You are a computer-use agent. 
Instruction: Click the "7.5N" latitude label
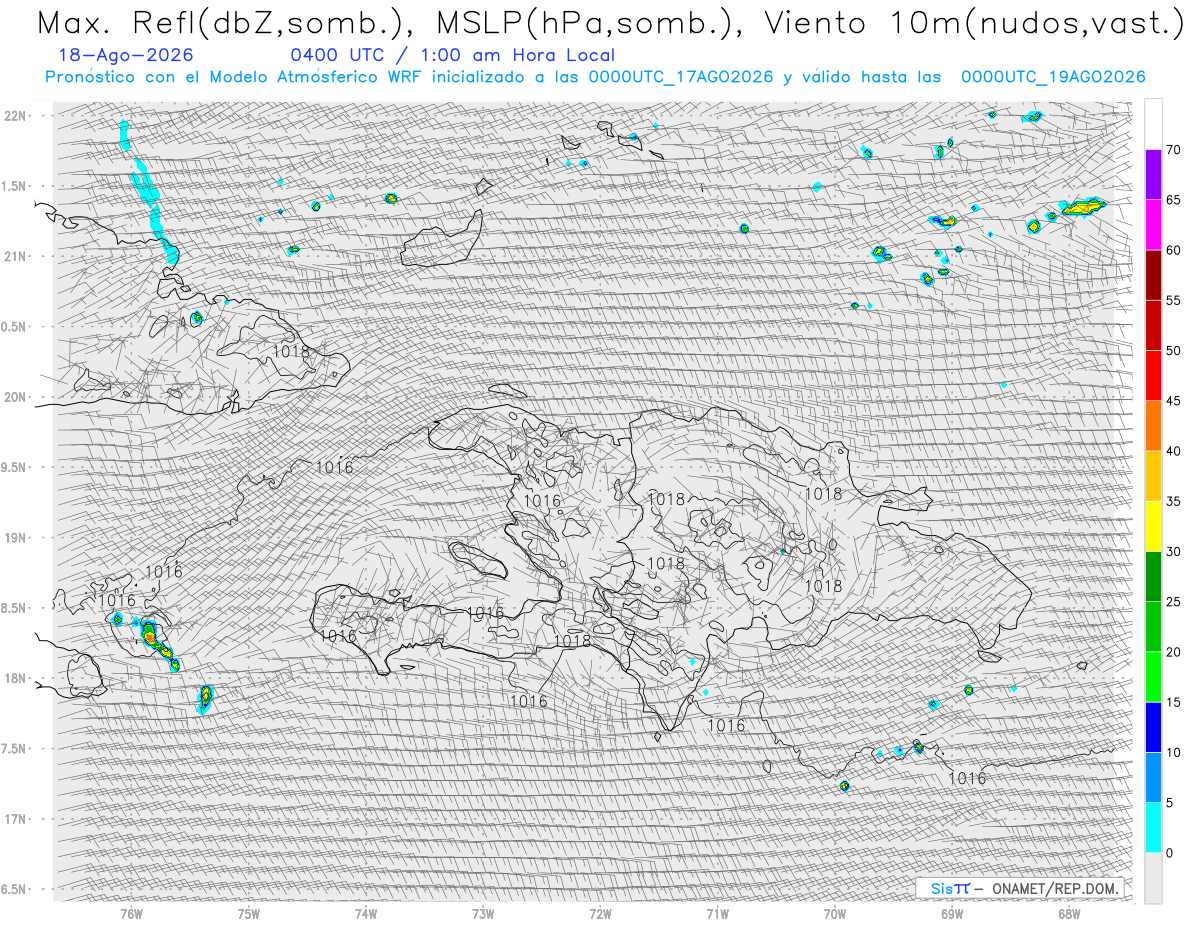tap(13, 749)
